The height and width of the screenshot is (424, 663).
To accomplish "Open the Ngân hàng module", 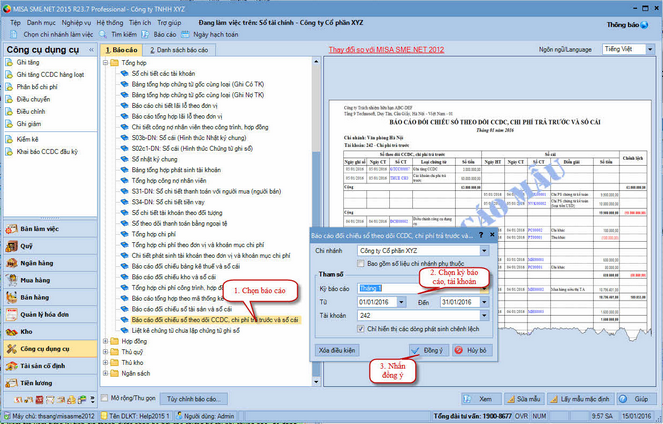I will [x=50, y=263].
